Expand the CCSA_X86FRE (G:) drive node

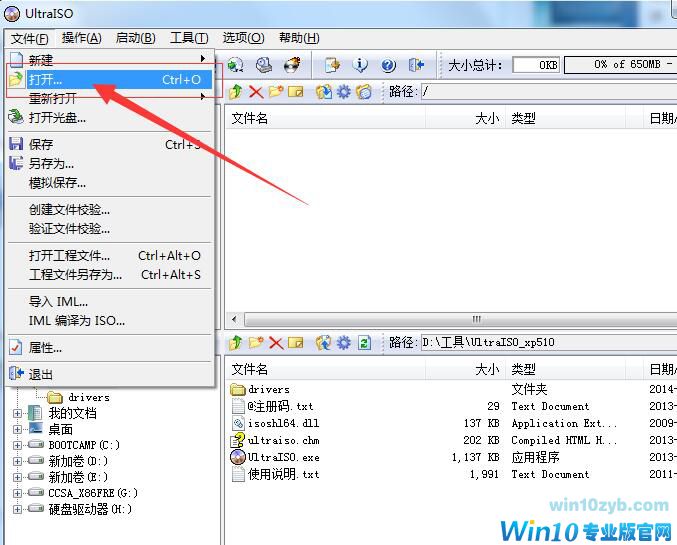coord(18,493)
